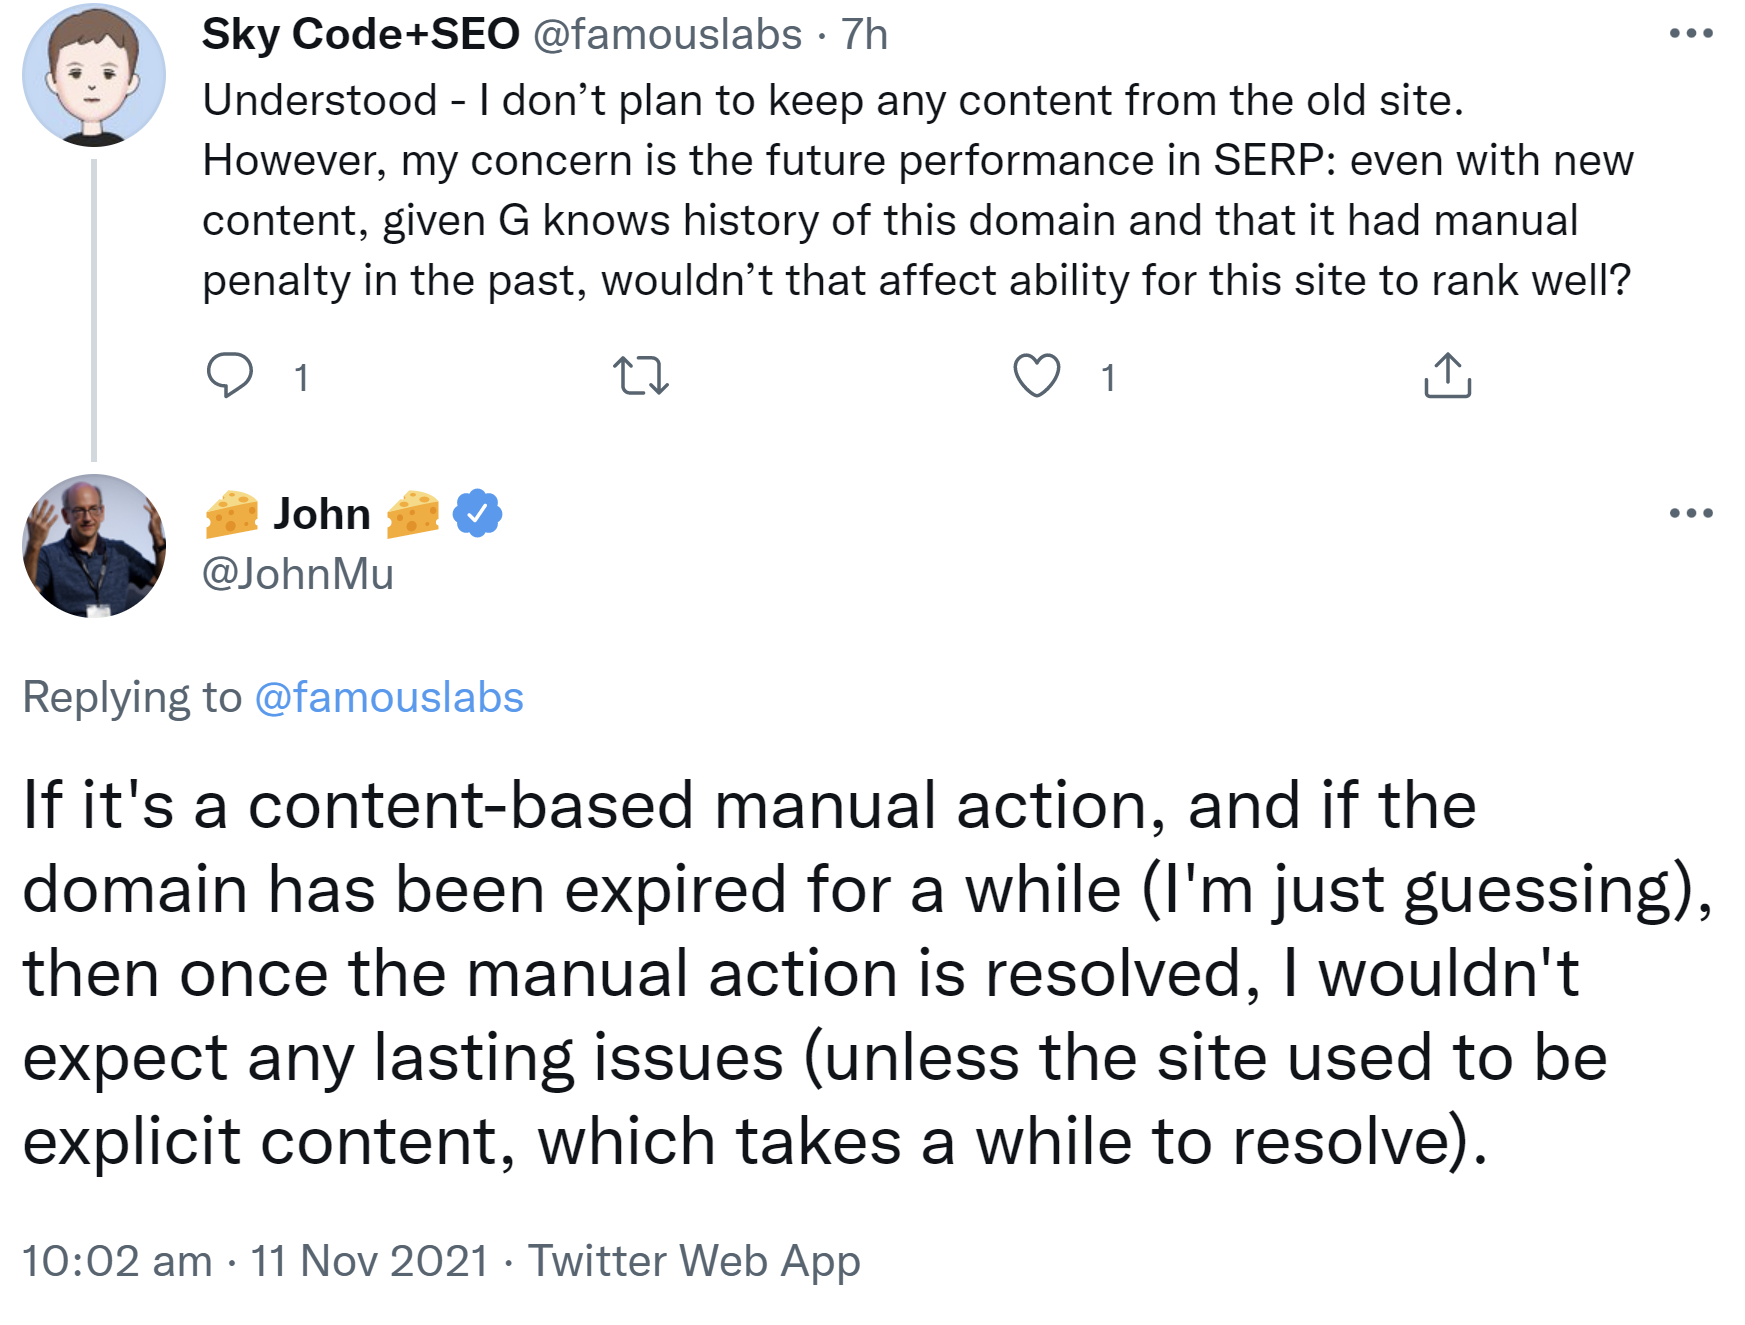Open the share icon on the tweet
Viewport: 1745px width, 1325px height.
[x=1452, y=377]
